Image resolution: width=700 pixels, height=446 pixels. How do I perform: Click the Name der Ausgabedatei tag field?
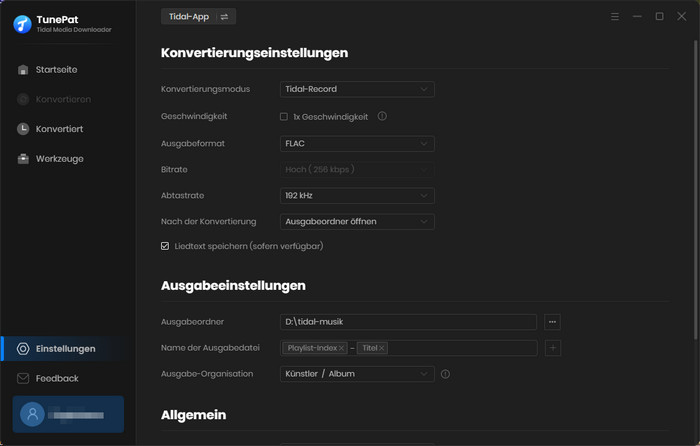pos(408,348)
